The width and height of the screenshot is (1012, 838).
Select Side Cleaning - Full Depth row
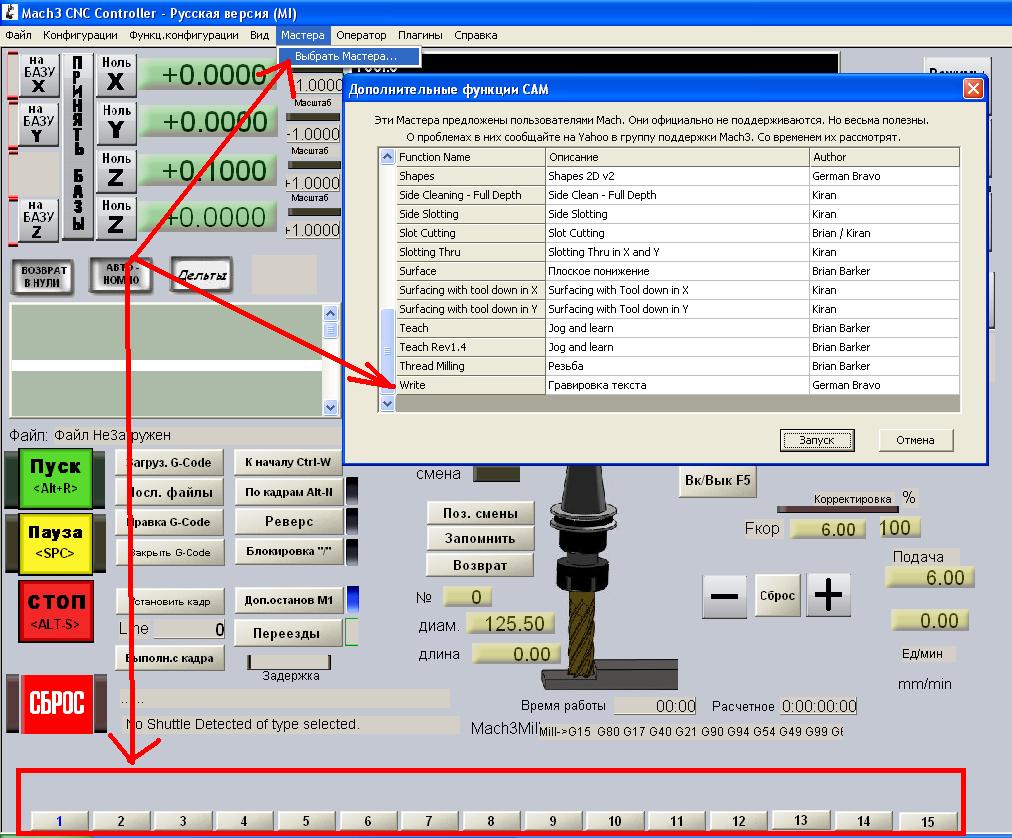click(x=677, y=195)
